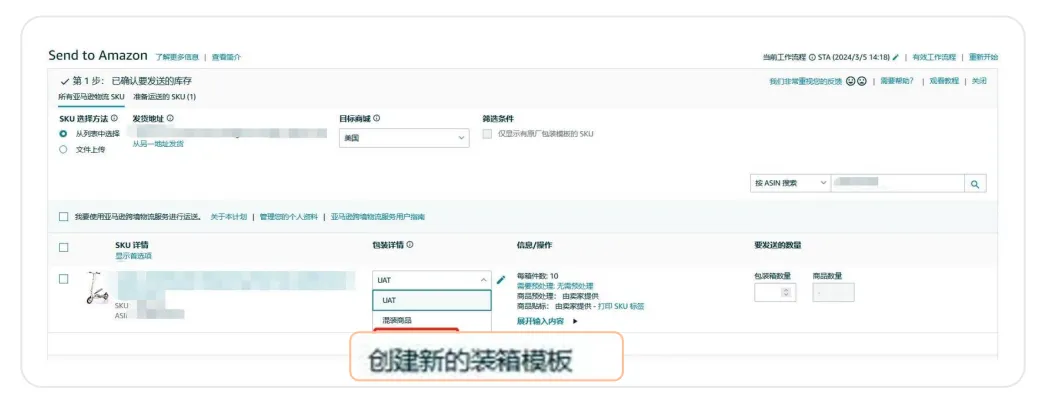Click 需要预处理: 无需预处理 link
This screenshot has width=1038, height=405.
click(x=555, y=286)
